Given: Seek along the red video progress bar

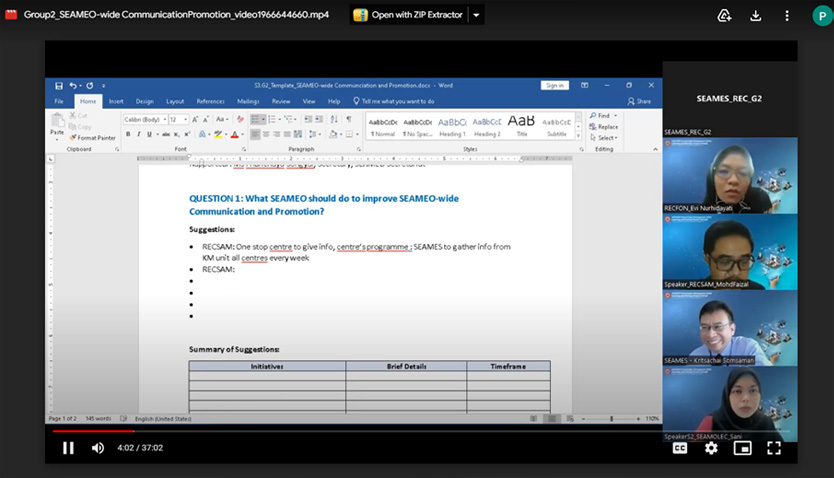Looking at the screenshot, I should [x=93, y=431].
